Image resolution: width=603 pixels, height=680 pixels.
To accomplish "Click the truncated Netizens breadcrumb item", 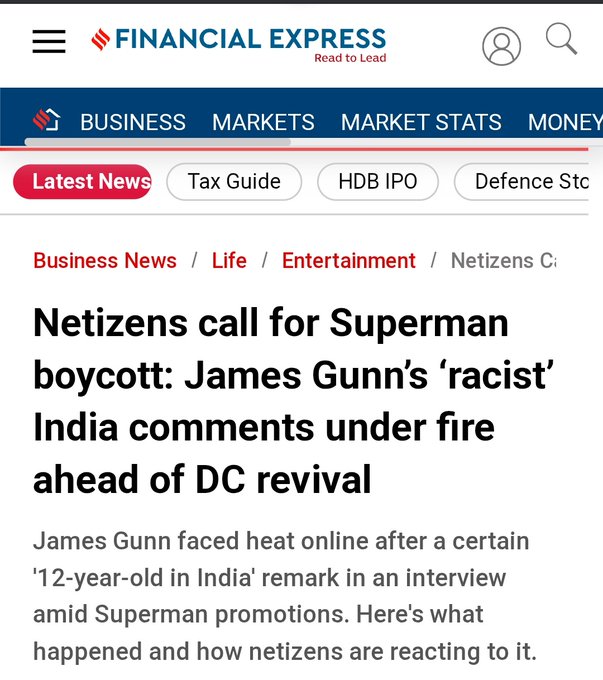I will coord(503,261).
